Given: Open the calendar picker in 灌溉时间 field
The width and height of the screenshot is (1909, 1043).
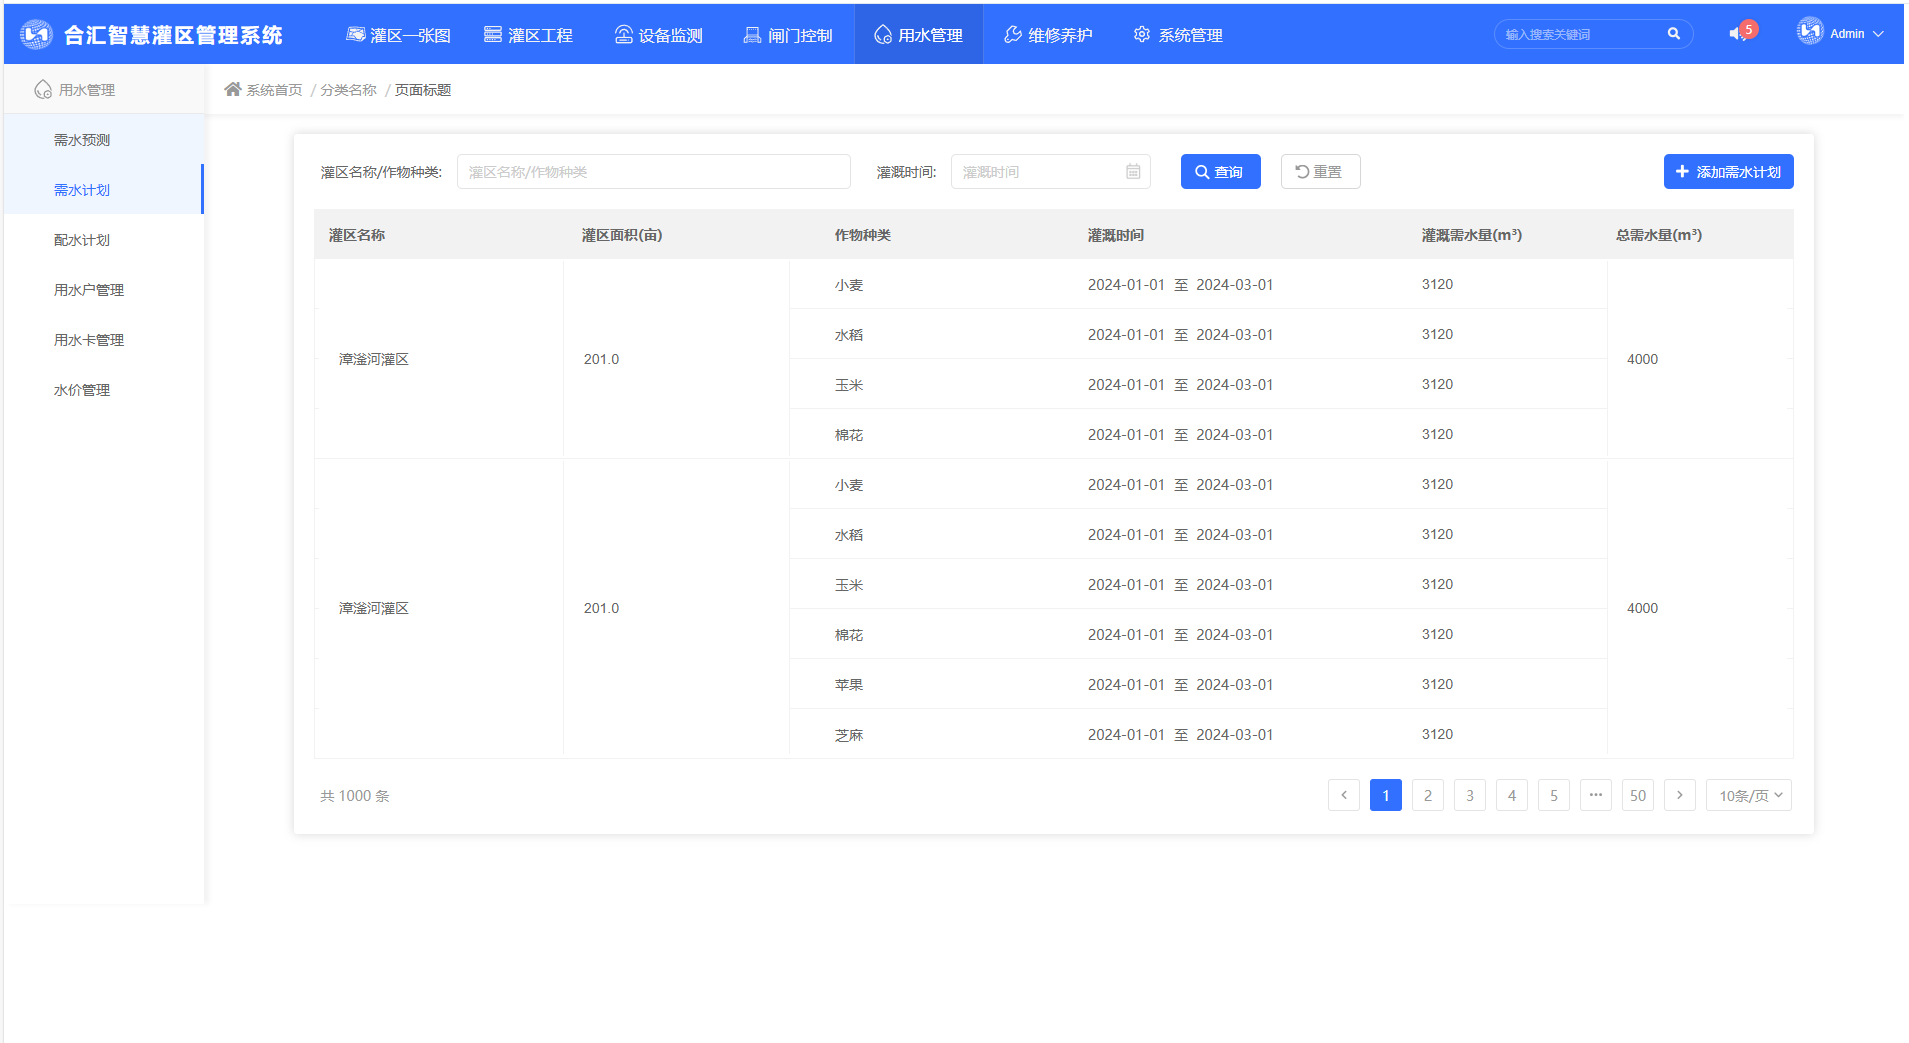Looking at the screenshot, I should coord(1133,171).
